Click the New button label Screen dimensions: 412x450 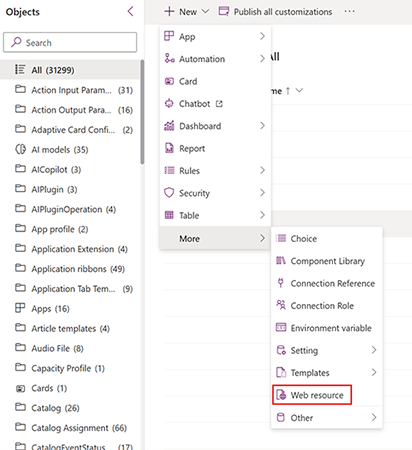(188, 12)
